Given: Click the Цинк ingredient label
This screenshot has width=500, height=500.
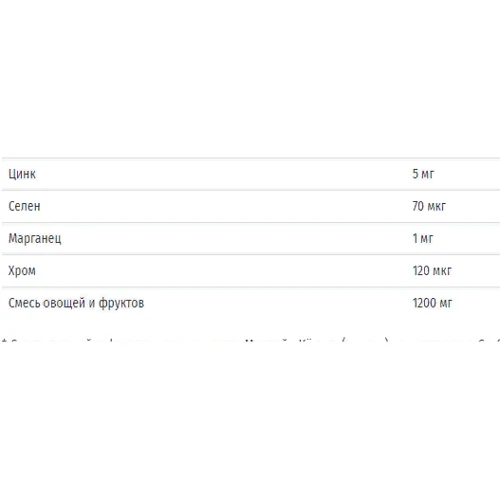Looking at the screenshot, I should [x=22, y=174].
